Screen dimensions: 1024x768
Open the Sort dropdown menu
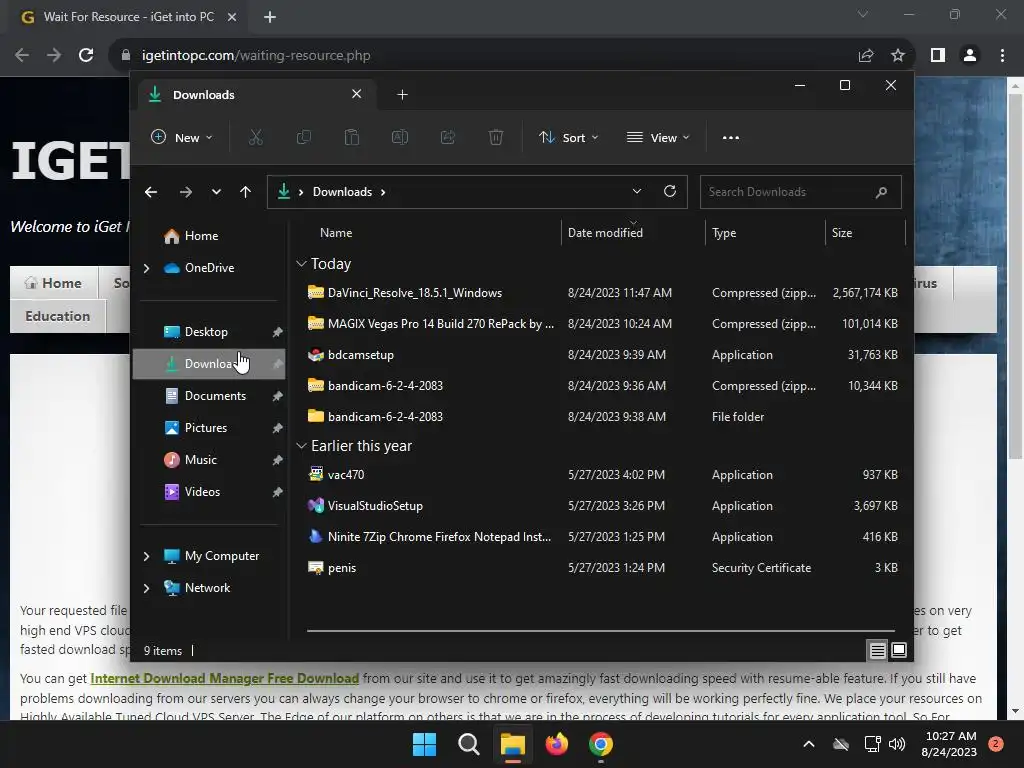(568, 137)
